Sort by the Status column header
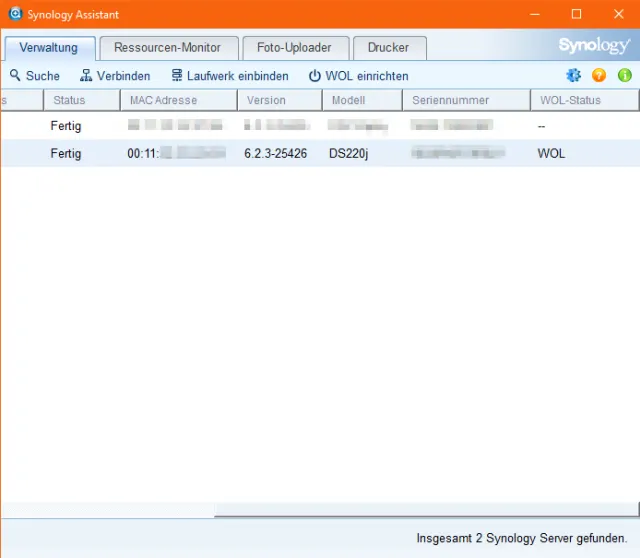 click(82, 100)
